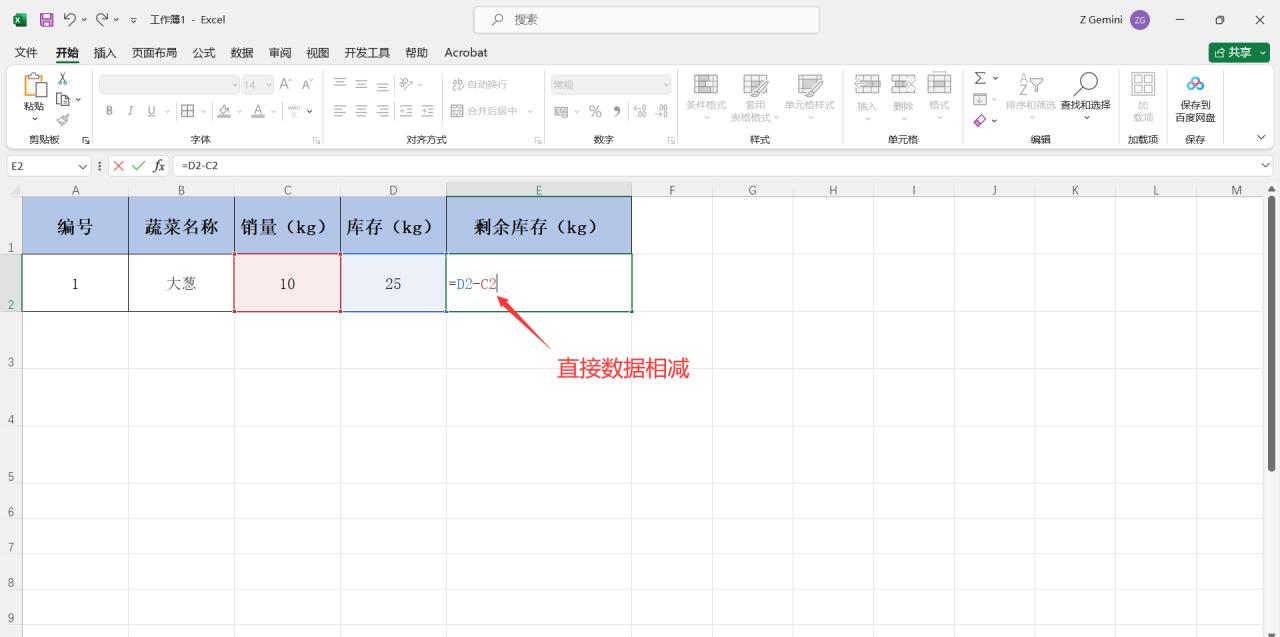
Task: Open the number format dropdown
Action: [666, 85]
